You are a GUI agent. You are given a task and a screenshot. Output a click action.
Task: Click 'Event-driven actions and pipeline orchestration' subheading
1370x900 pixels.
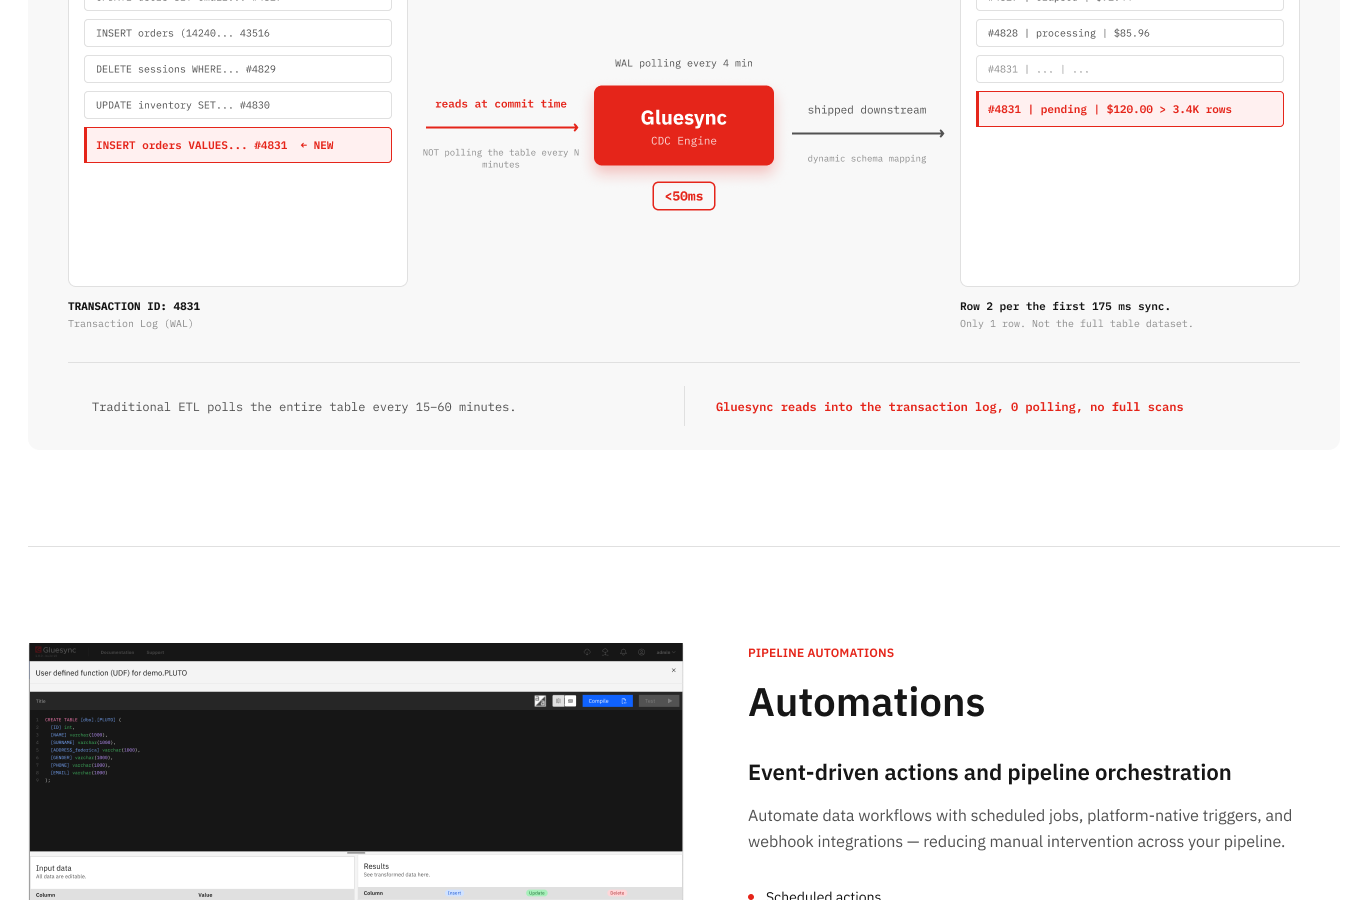990,773
